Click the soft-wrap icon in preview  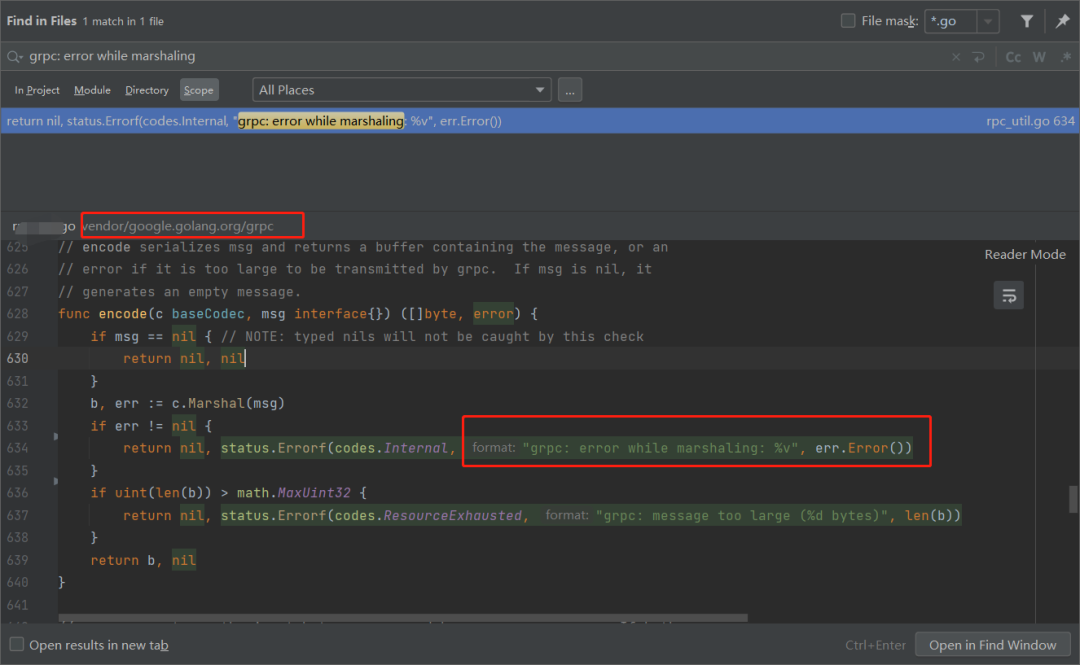1008,296
